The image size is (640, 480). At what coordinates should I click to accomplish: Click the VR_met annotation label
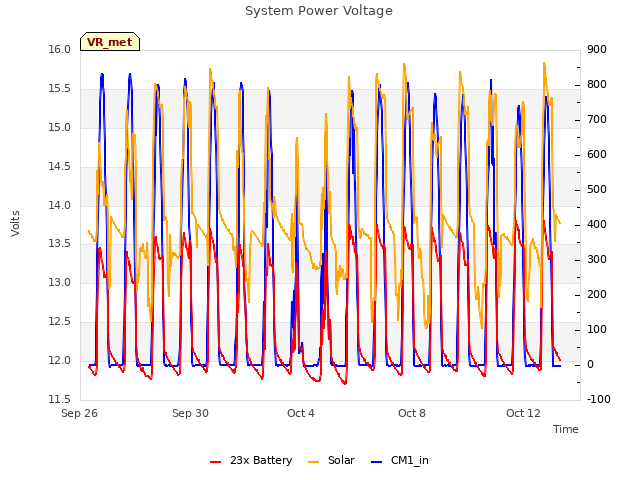pyautogui.click(x=110, y=42)
